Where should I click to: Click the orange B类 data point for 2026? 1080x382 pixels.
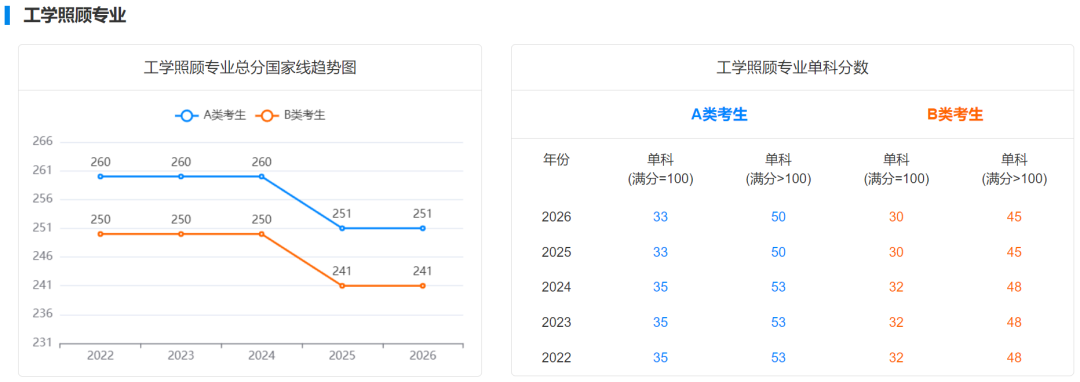[x=423, y=286]
